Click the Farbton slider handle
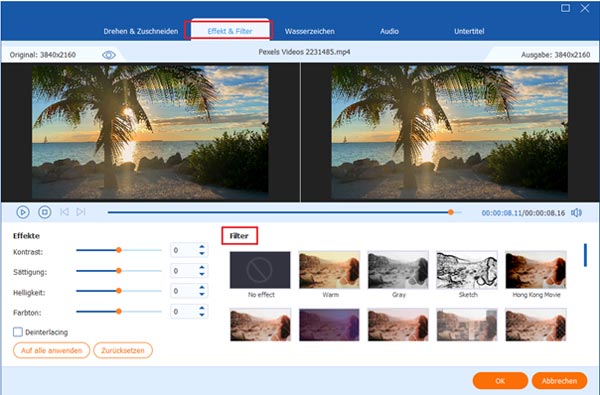The width and height of the screenshot is (600, 395). tap(119, 312)
